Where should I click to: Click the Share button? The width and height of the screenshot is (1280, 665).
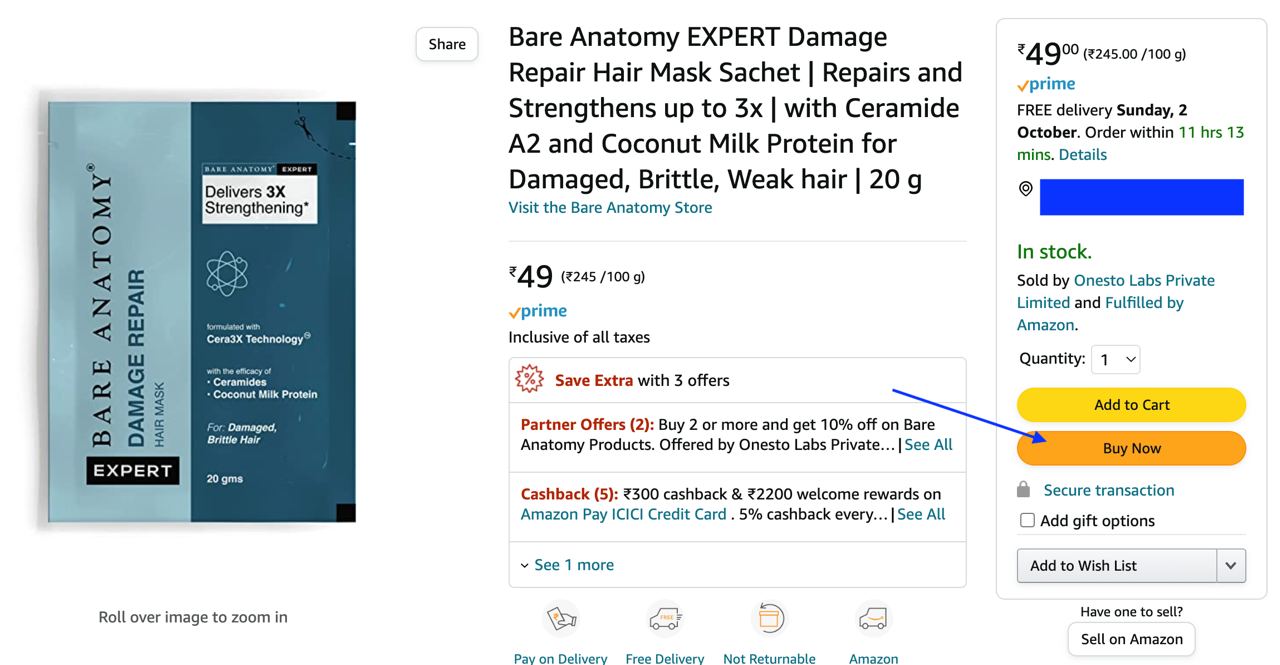(x=446, y=44)
